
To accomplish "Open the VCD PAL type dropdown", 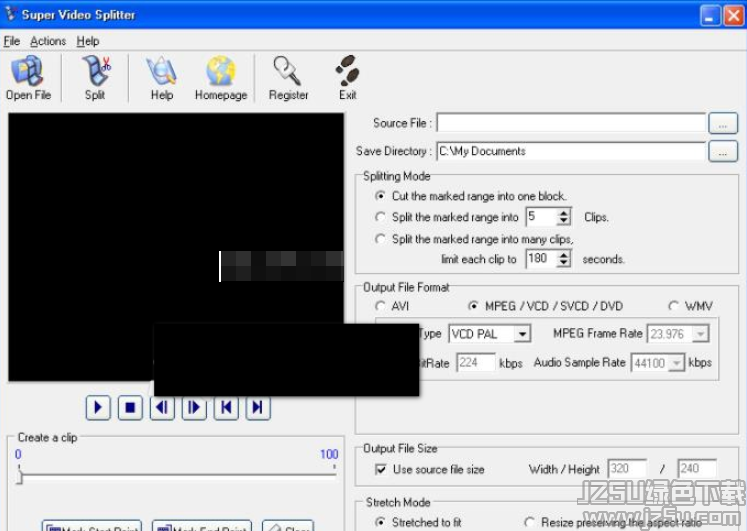I will [x=522, y=334].
